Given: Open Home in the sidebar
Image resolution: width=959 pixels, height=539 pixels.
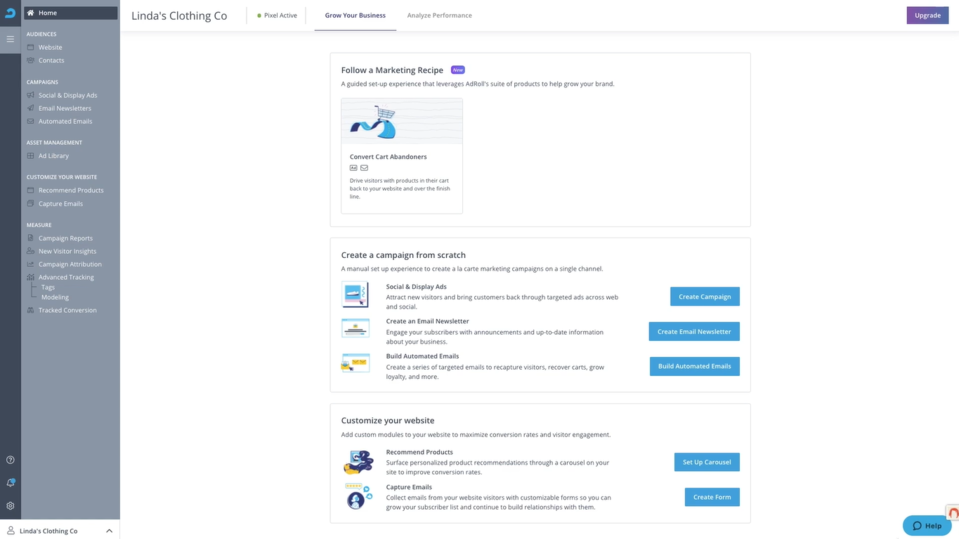Looking at the screenshot, I should pos(70,13).
